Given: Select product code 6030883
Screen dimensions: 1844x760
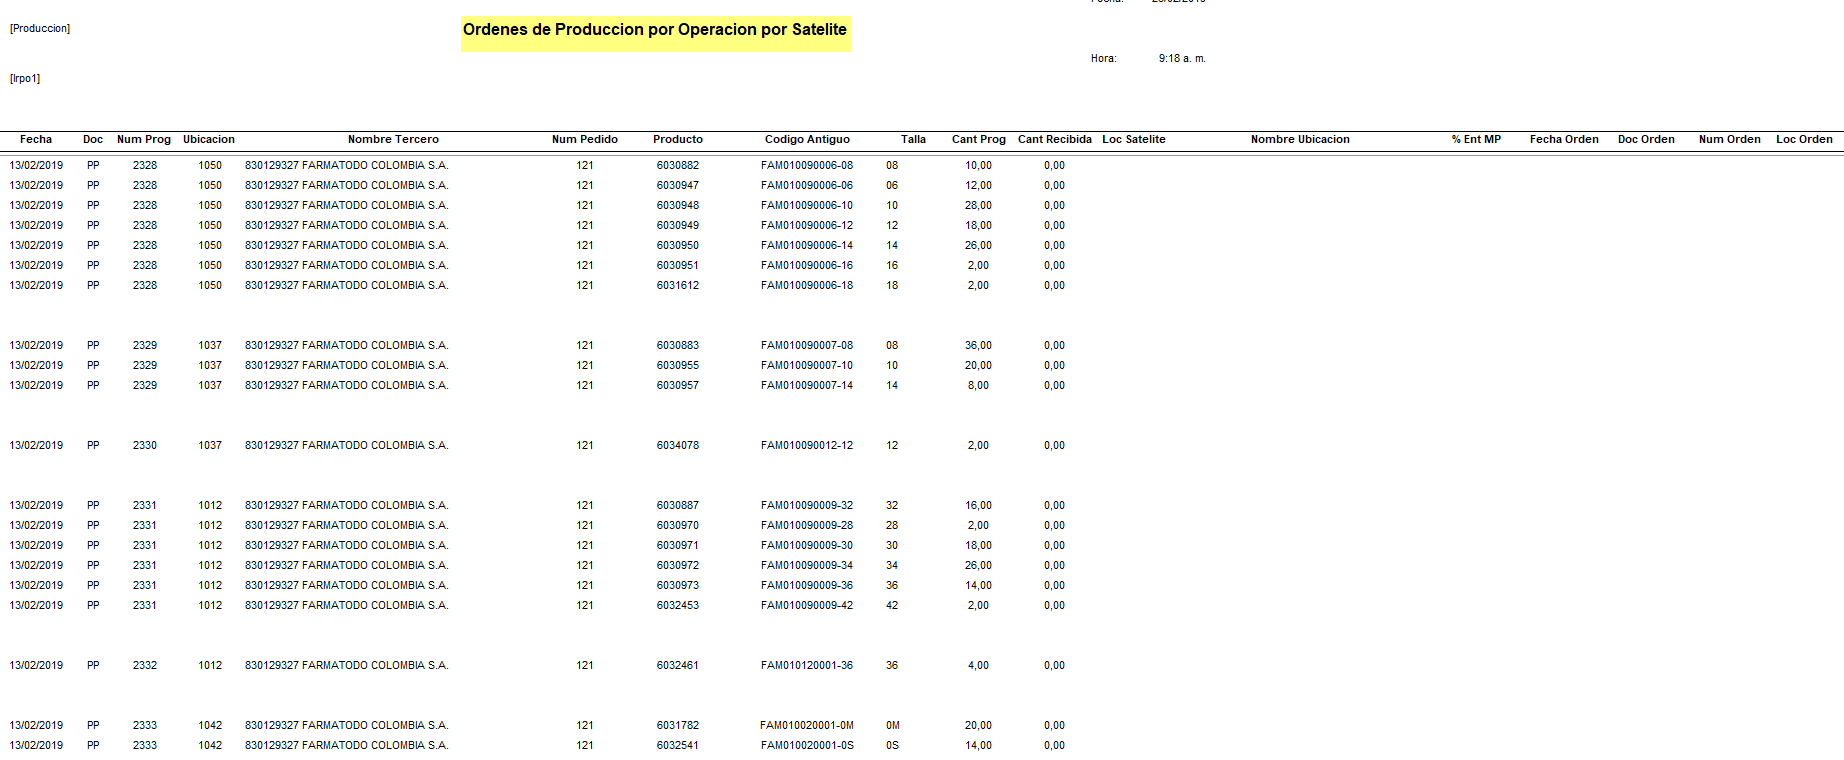Looking at the screenshot, I should (678, 345).
